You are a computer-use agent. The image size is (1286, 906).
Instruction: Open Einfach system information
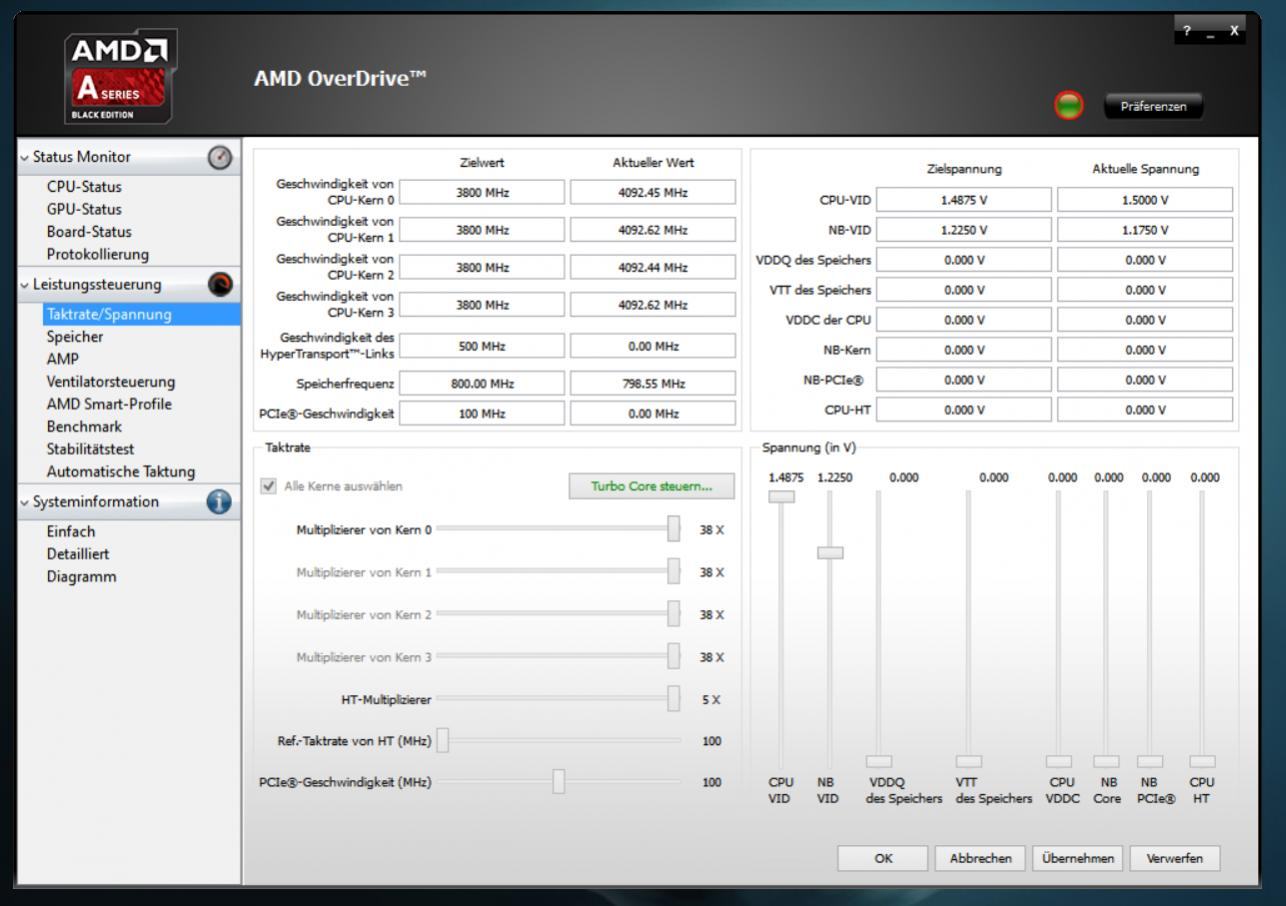click(x=71, y=532)
